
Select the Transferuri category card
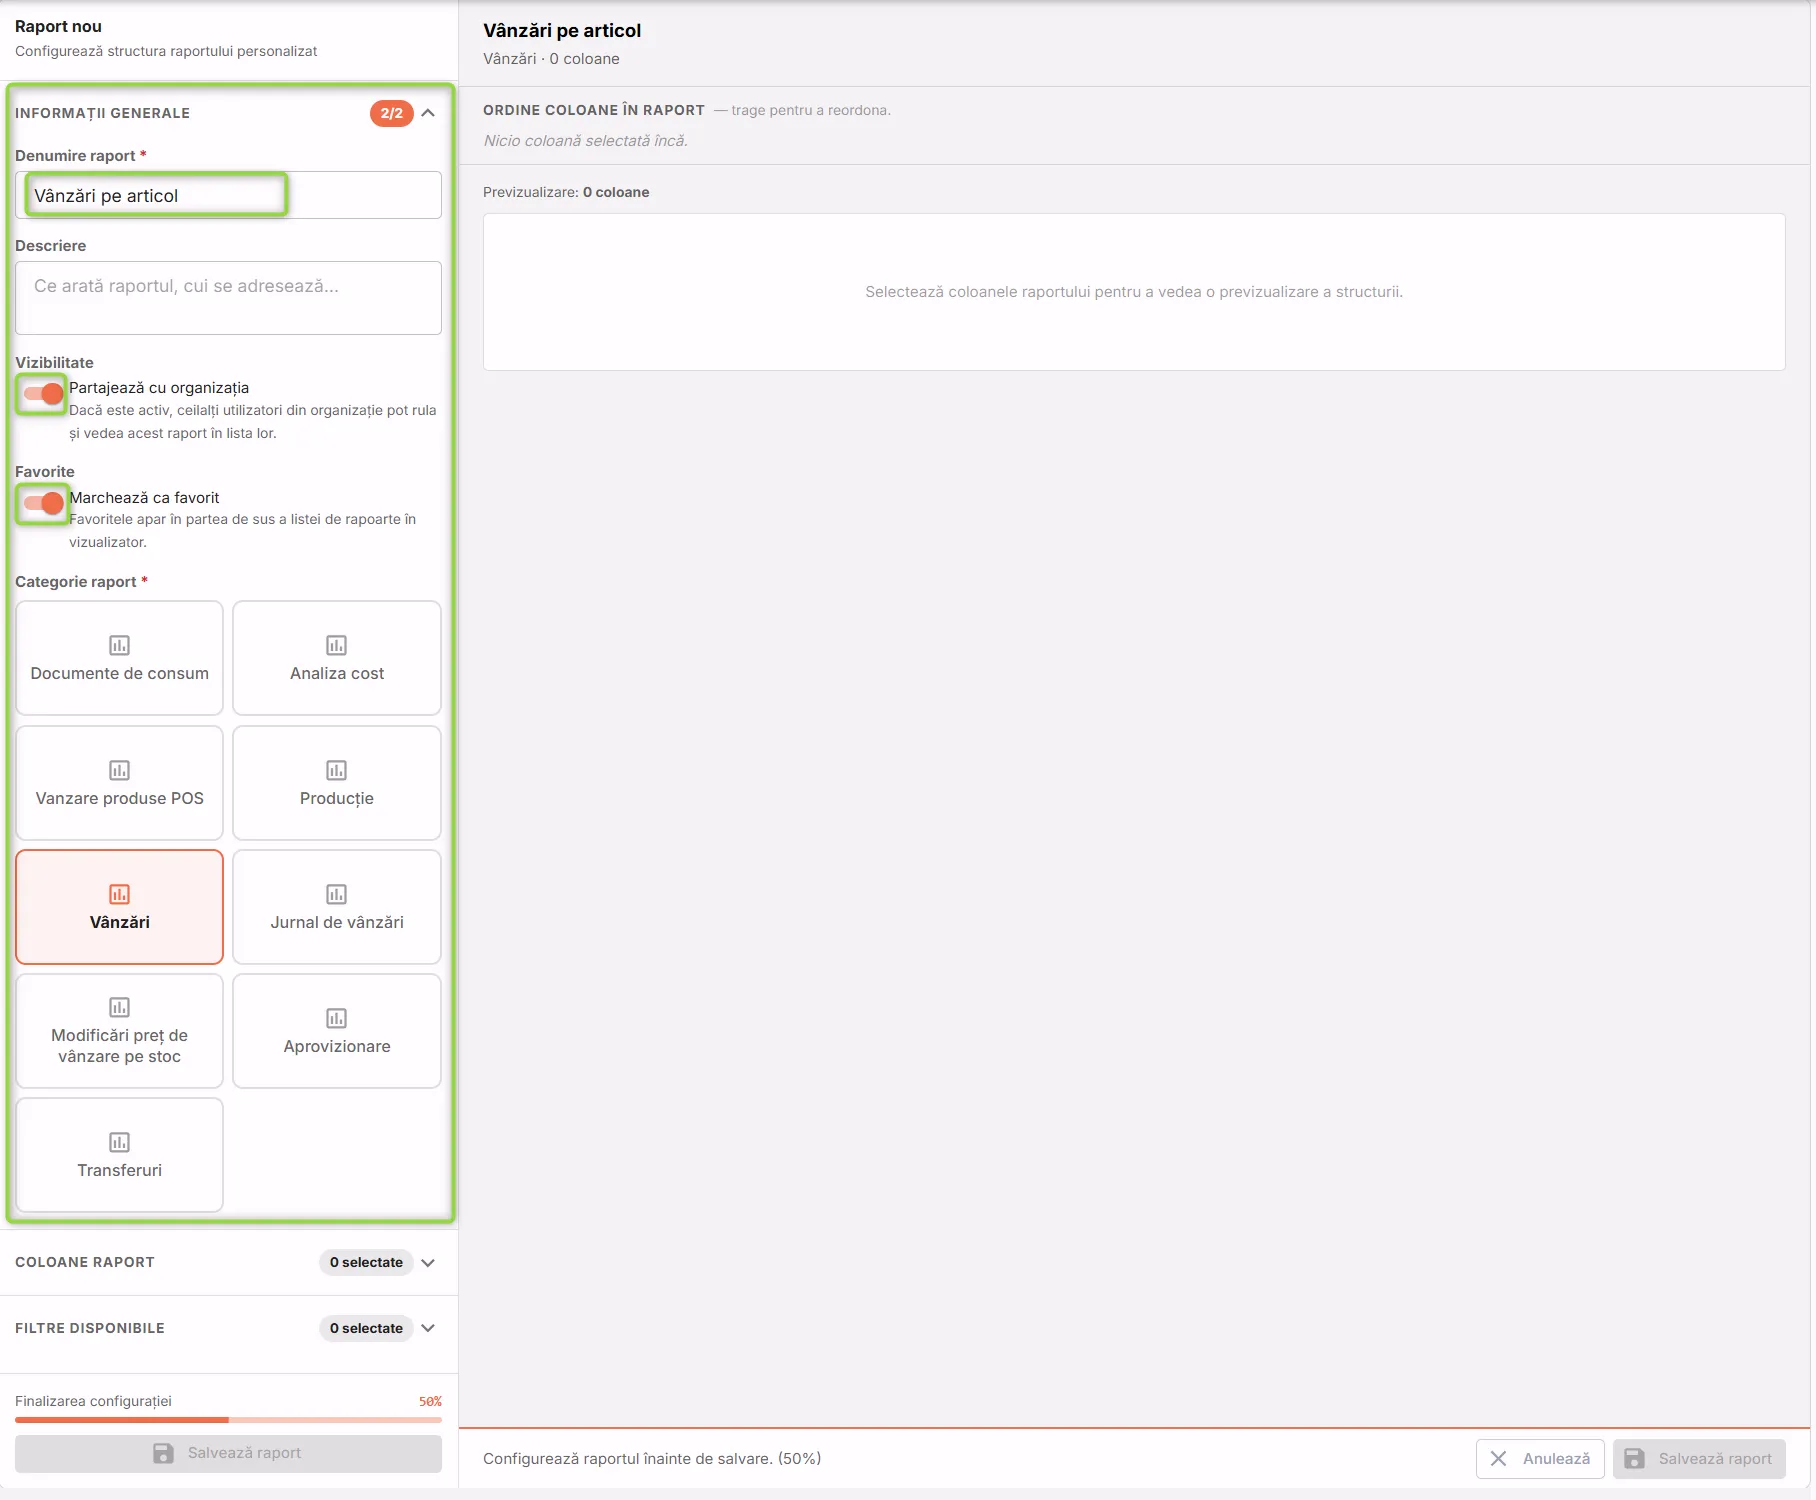[119, 1155]
